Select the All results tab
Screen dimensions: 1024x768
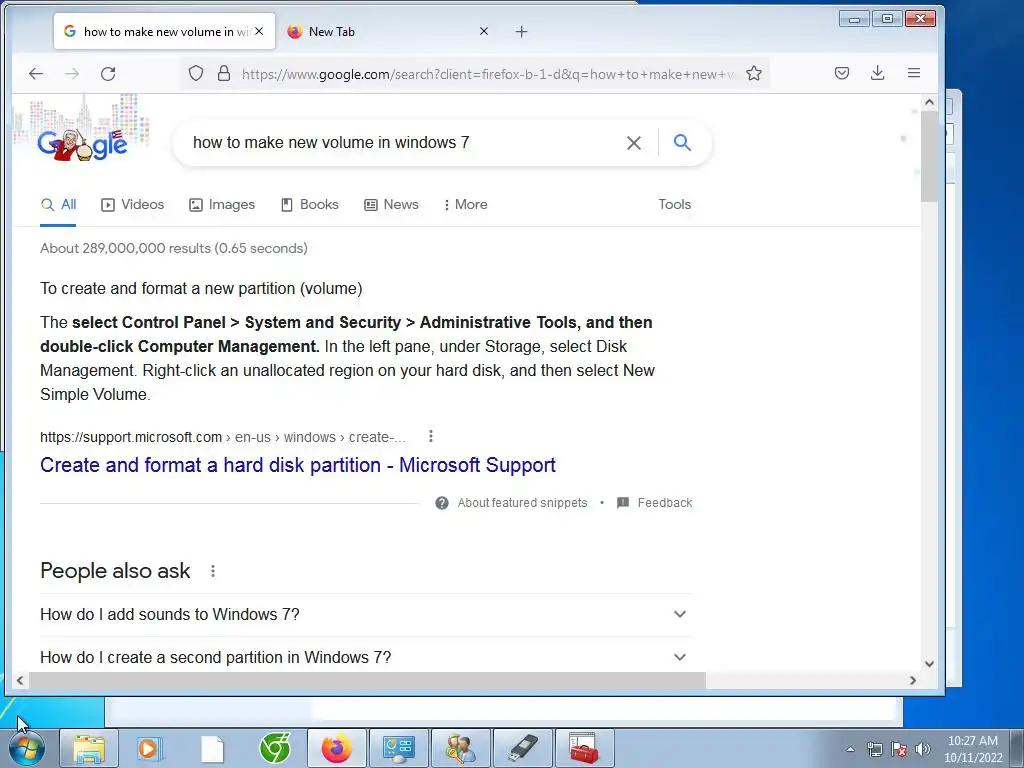58,204
